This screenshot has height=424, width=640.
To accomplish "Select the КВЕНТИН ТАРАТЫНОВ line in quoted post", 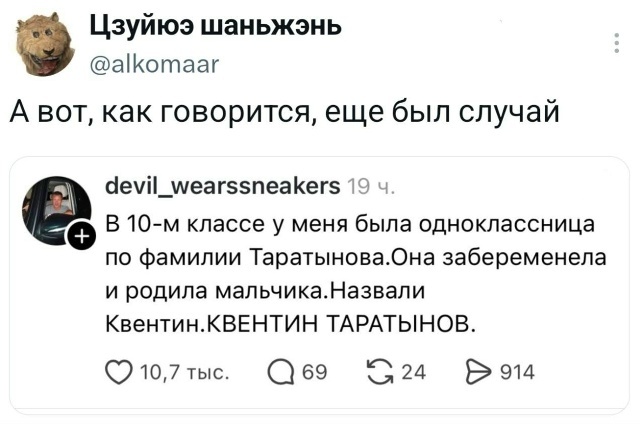I will [x=291, y=325].
